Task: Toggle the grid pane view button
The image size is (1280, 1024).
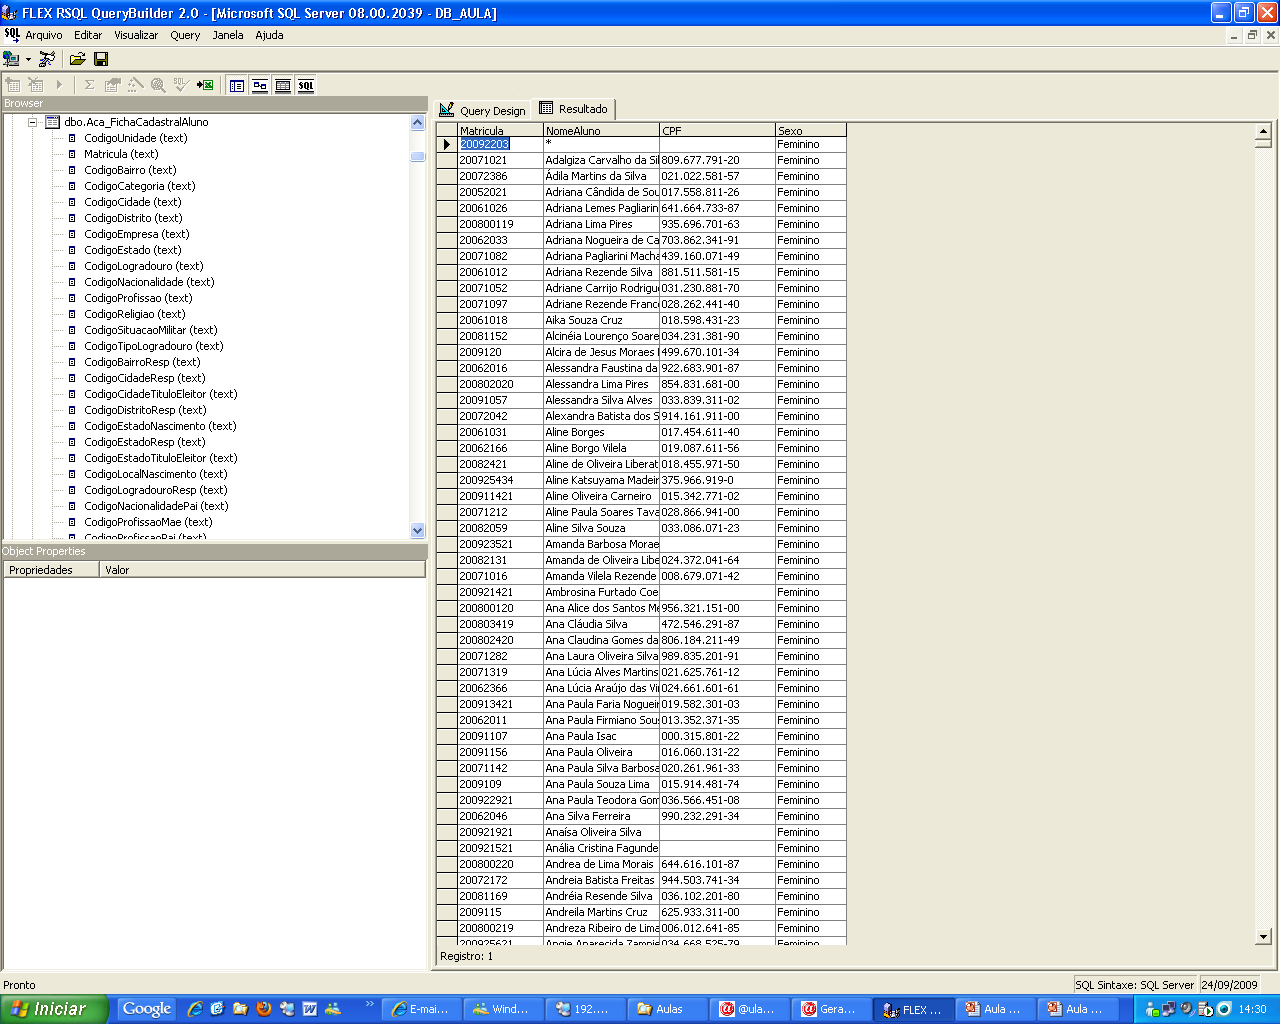Action: (x=283, y=86)
